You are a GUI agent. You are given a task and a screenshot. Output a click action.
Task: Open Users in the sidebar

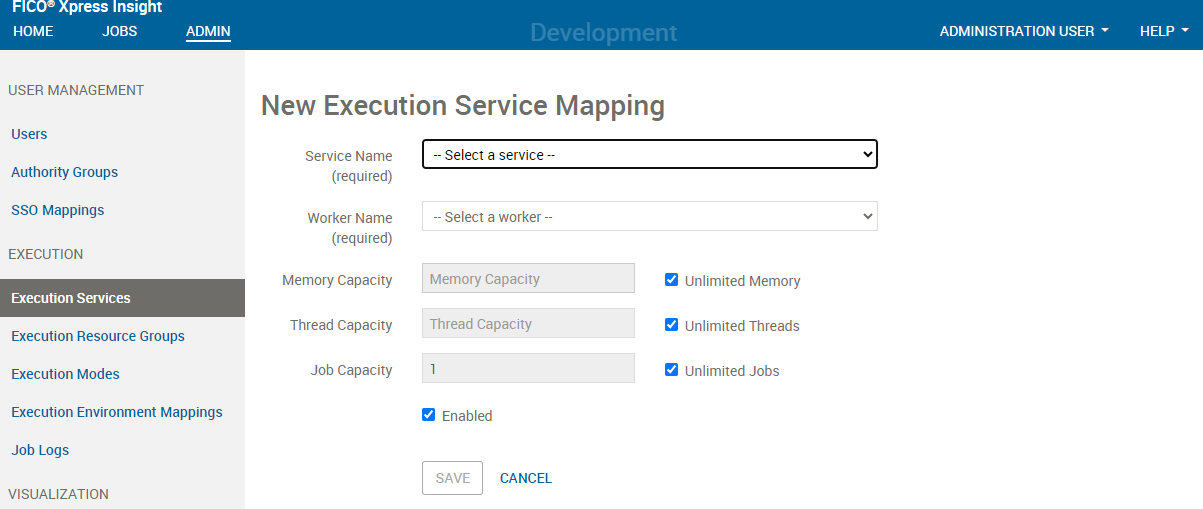pos(29,134)
